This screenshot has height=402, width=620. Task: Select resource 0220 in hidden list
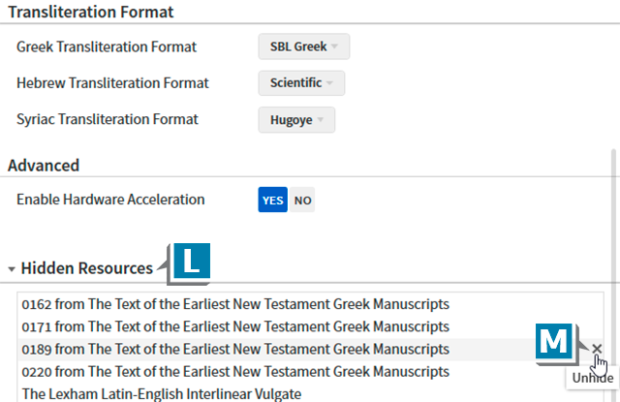click(235, 371)
